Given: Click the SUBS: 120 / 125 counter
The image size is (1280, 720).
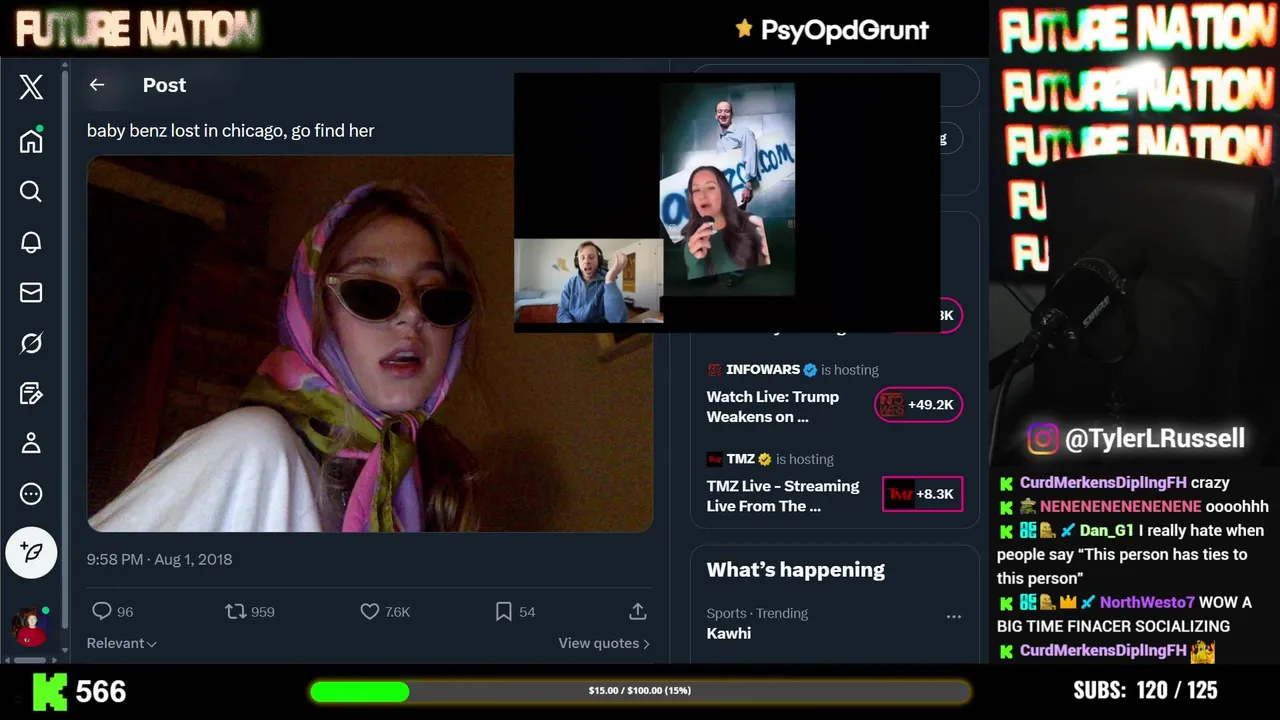Looking at the screenshot, I should [x=1145, y=690].
